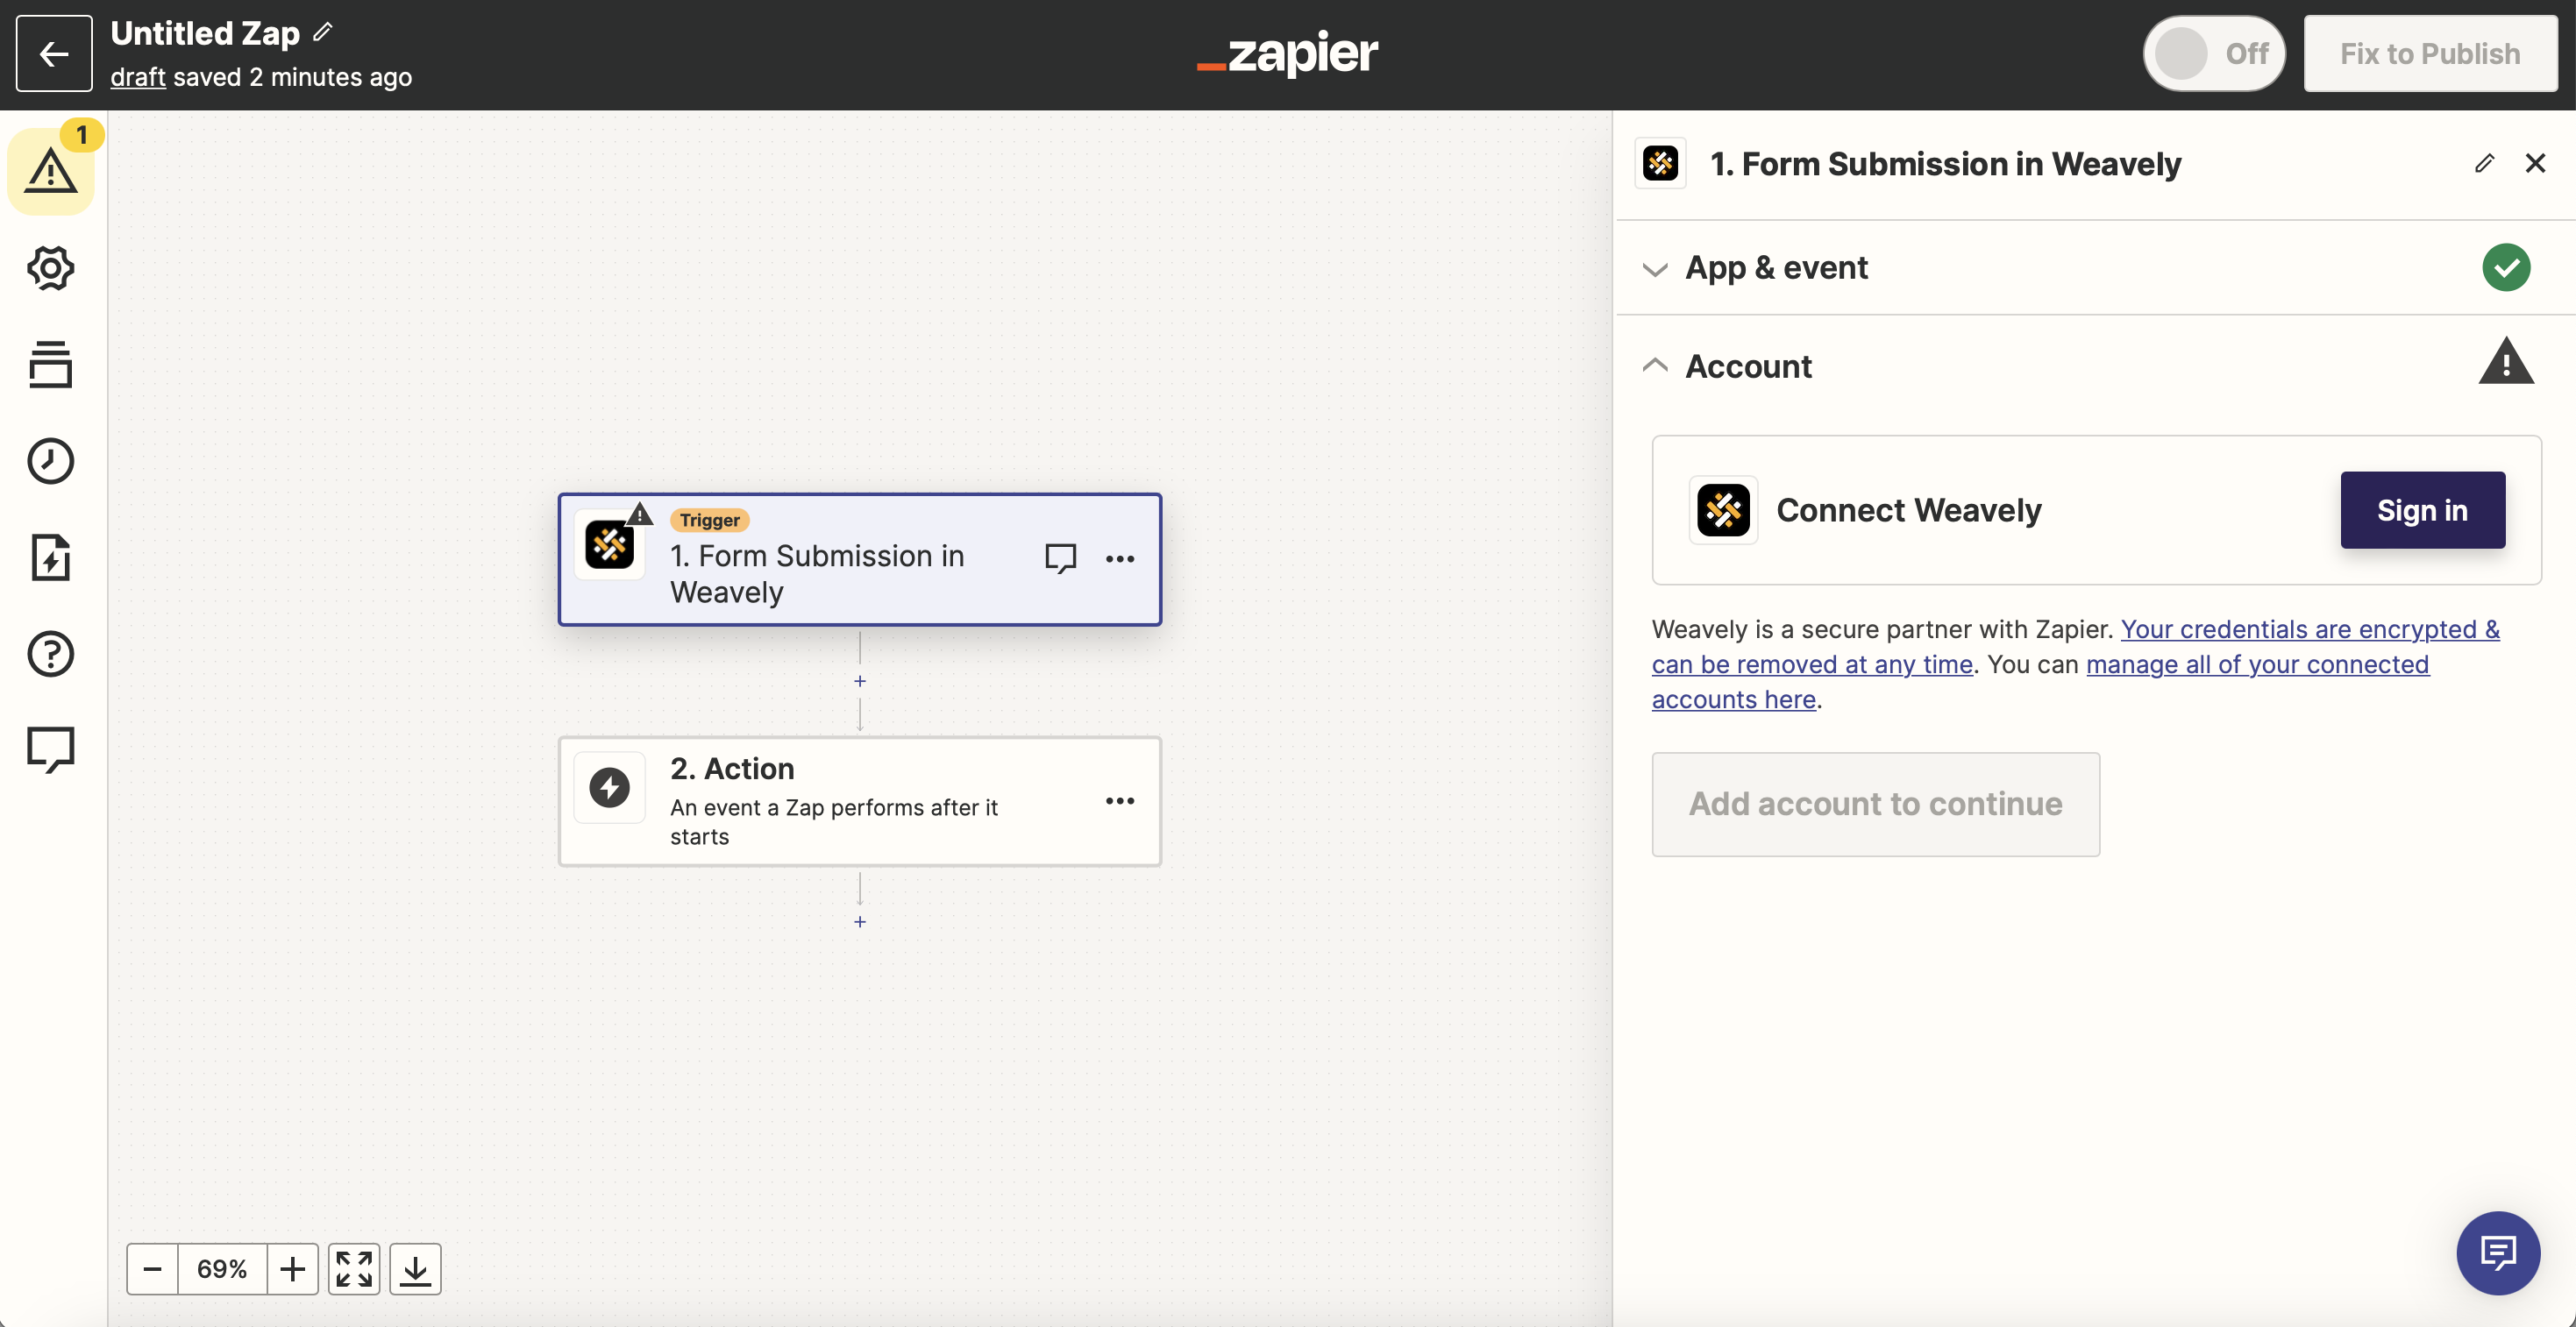
Task: Rename the step with panel pencil icon
Action: pos(2484,163)
